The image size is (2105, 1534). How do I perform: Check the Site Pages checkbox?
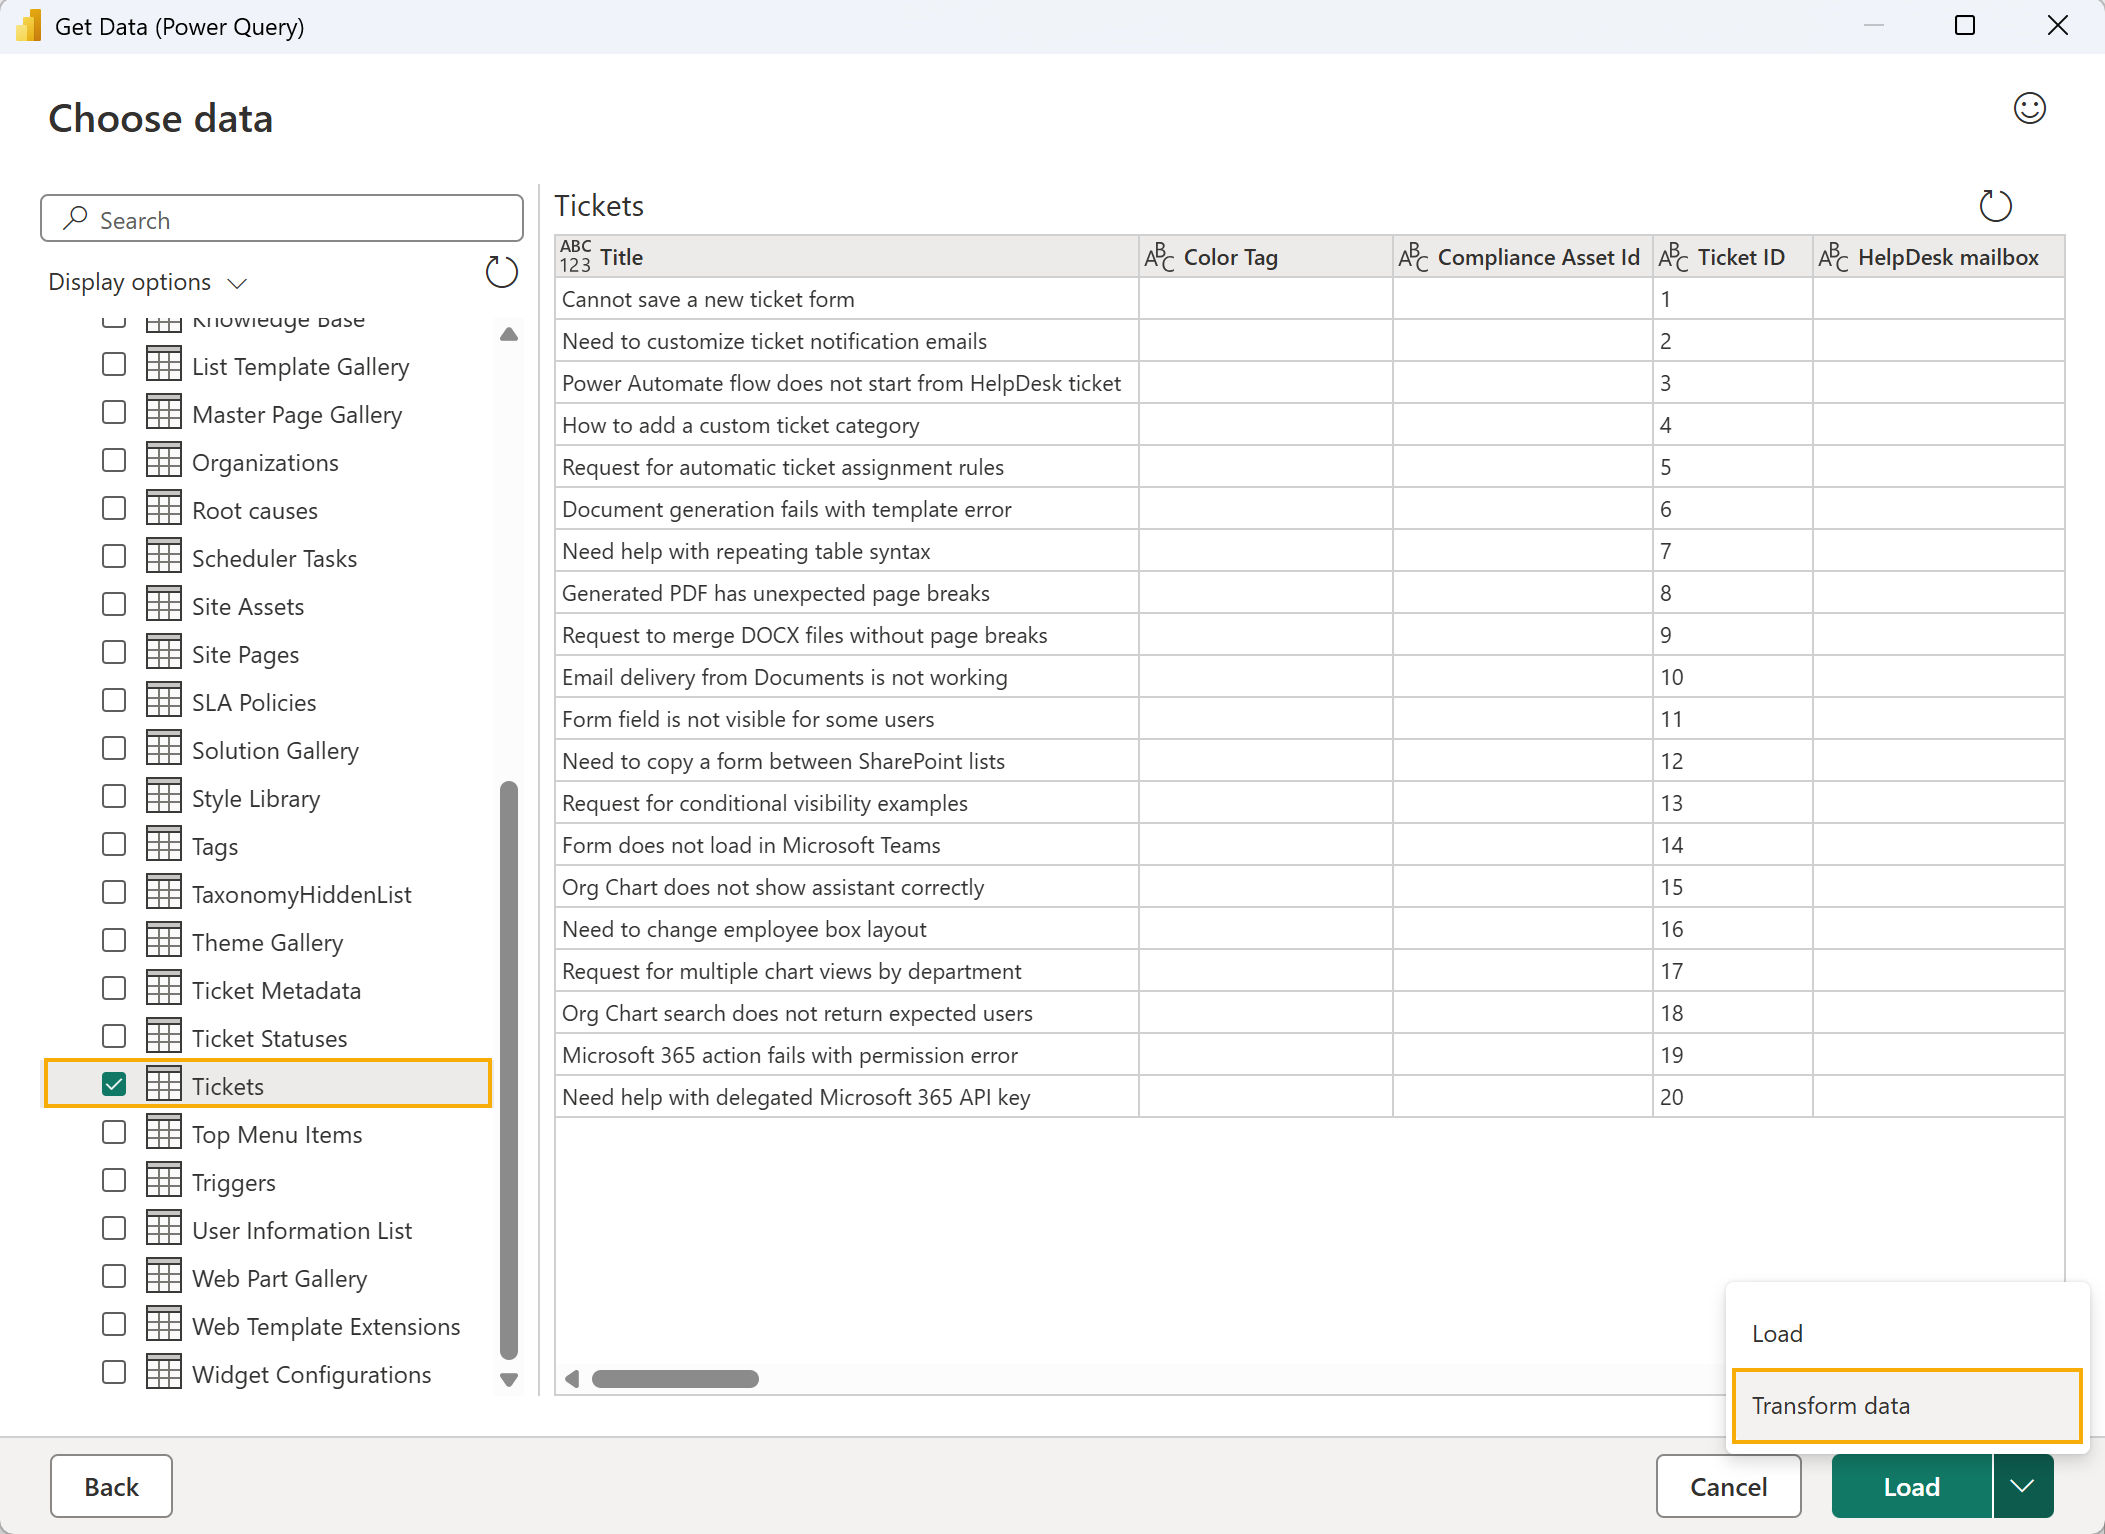(114, 653)
